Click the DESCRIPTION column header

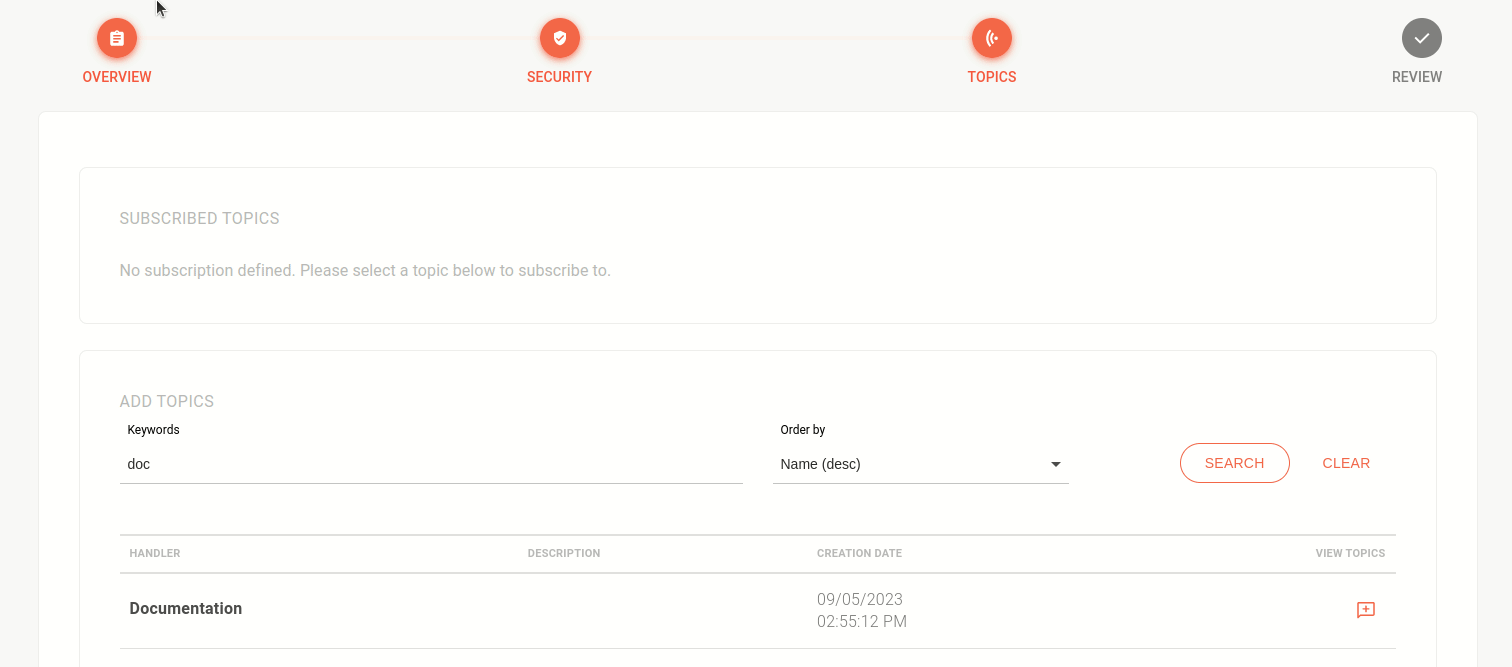coord(563,553)
